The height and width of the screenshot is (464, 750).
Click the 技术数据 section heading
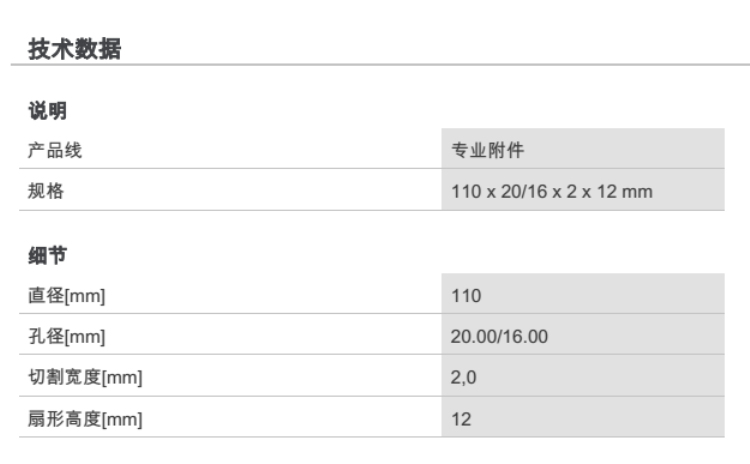click(75, 48)
